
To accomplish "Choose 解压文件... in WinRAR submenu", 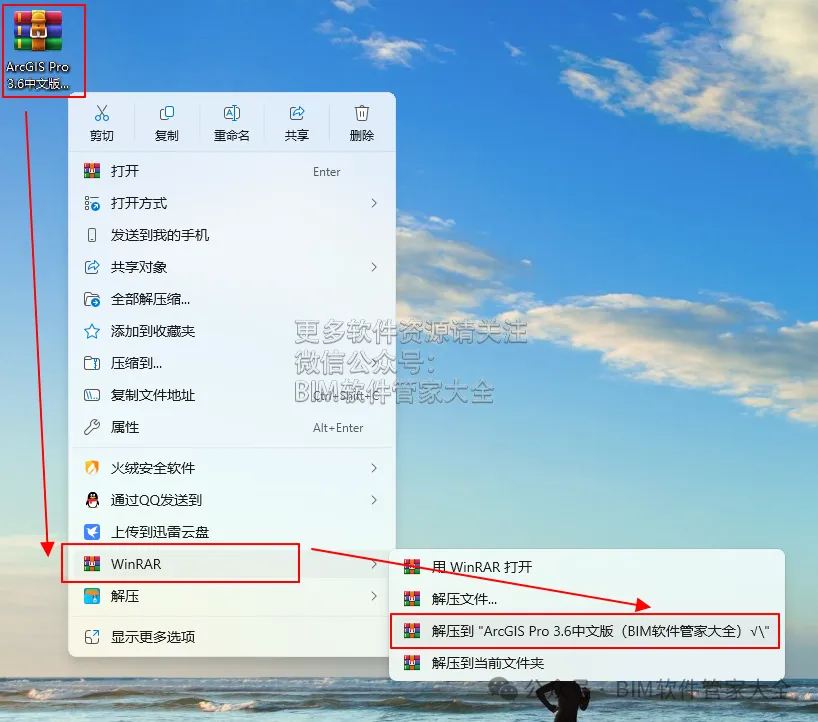I will [x=587, y=599].
